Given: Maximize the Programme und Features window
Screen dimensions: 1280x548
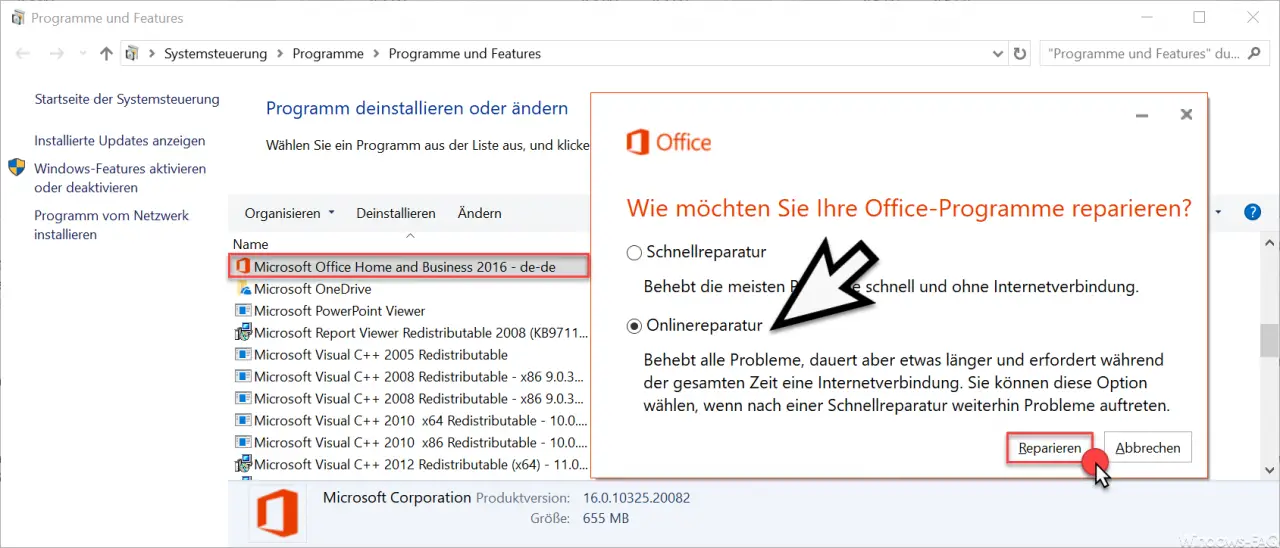Looking at the screenshot, I should point(1199,18).
